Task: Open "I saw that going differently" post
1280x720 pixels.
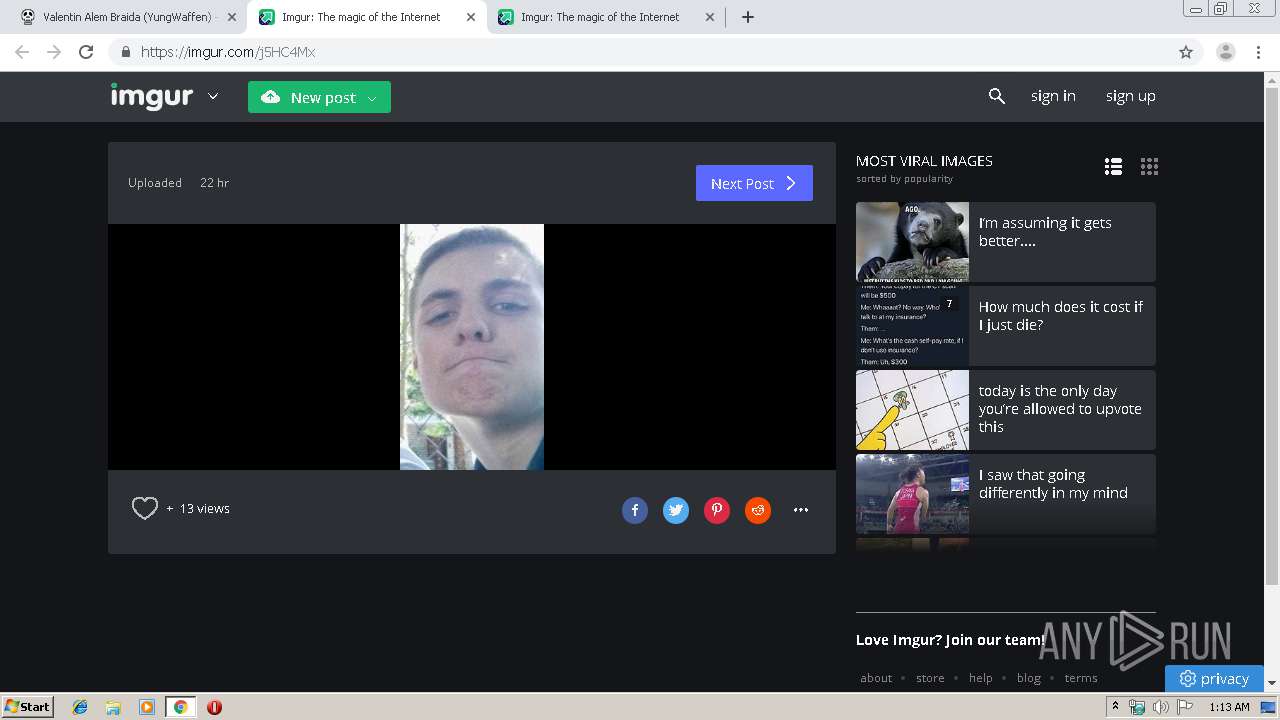Action: coord(1006,494)
